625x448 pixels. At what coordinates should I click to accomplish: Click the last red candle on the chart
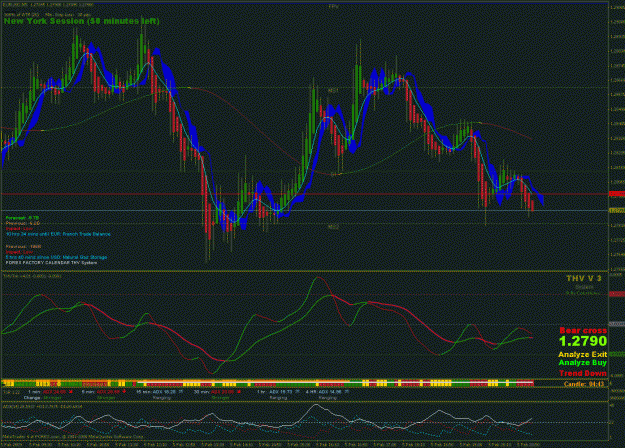533,206
